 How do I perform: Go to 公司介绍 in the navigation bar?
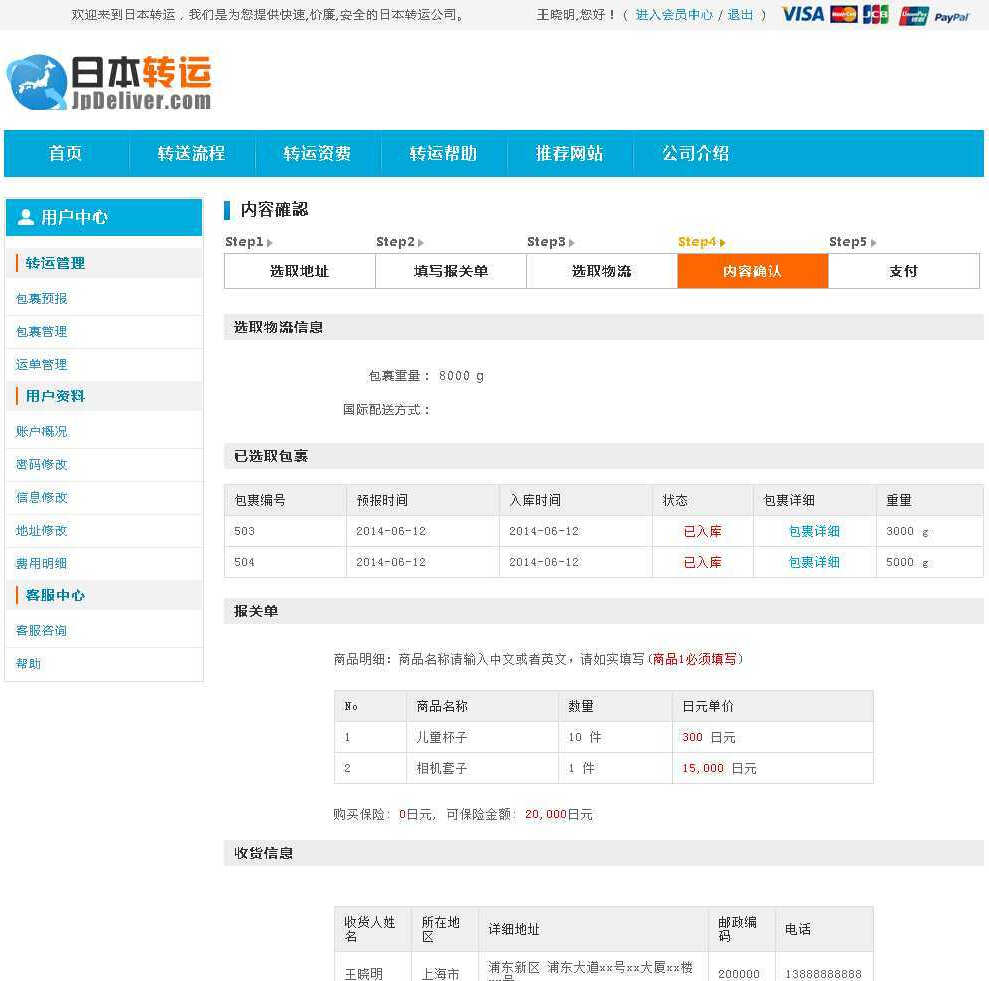point(695,153)
